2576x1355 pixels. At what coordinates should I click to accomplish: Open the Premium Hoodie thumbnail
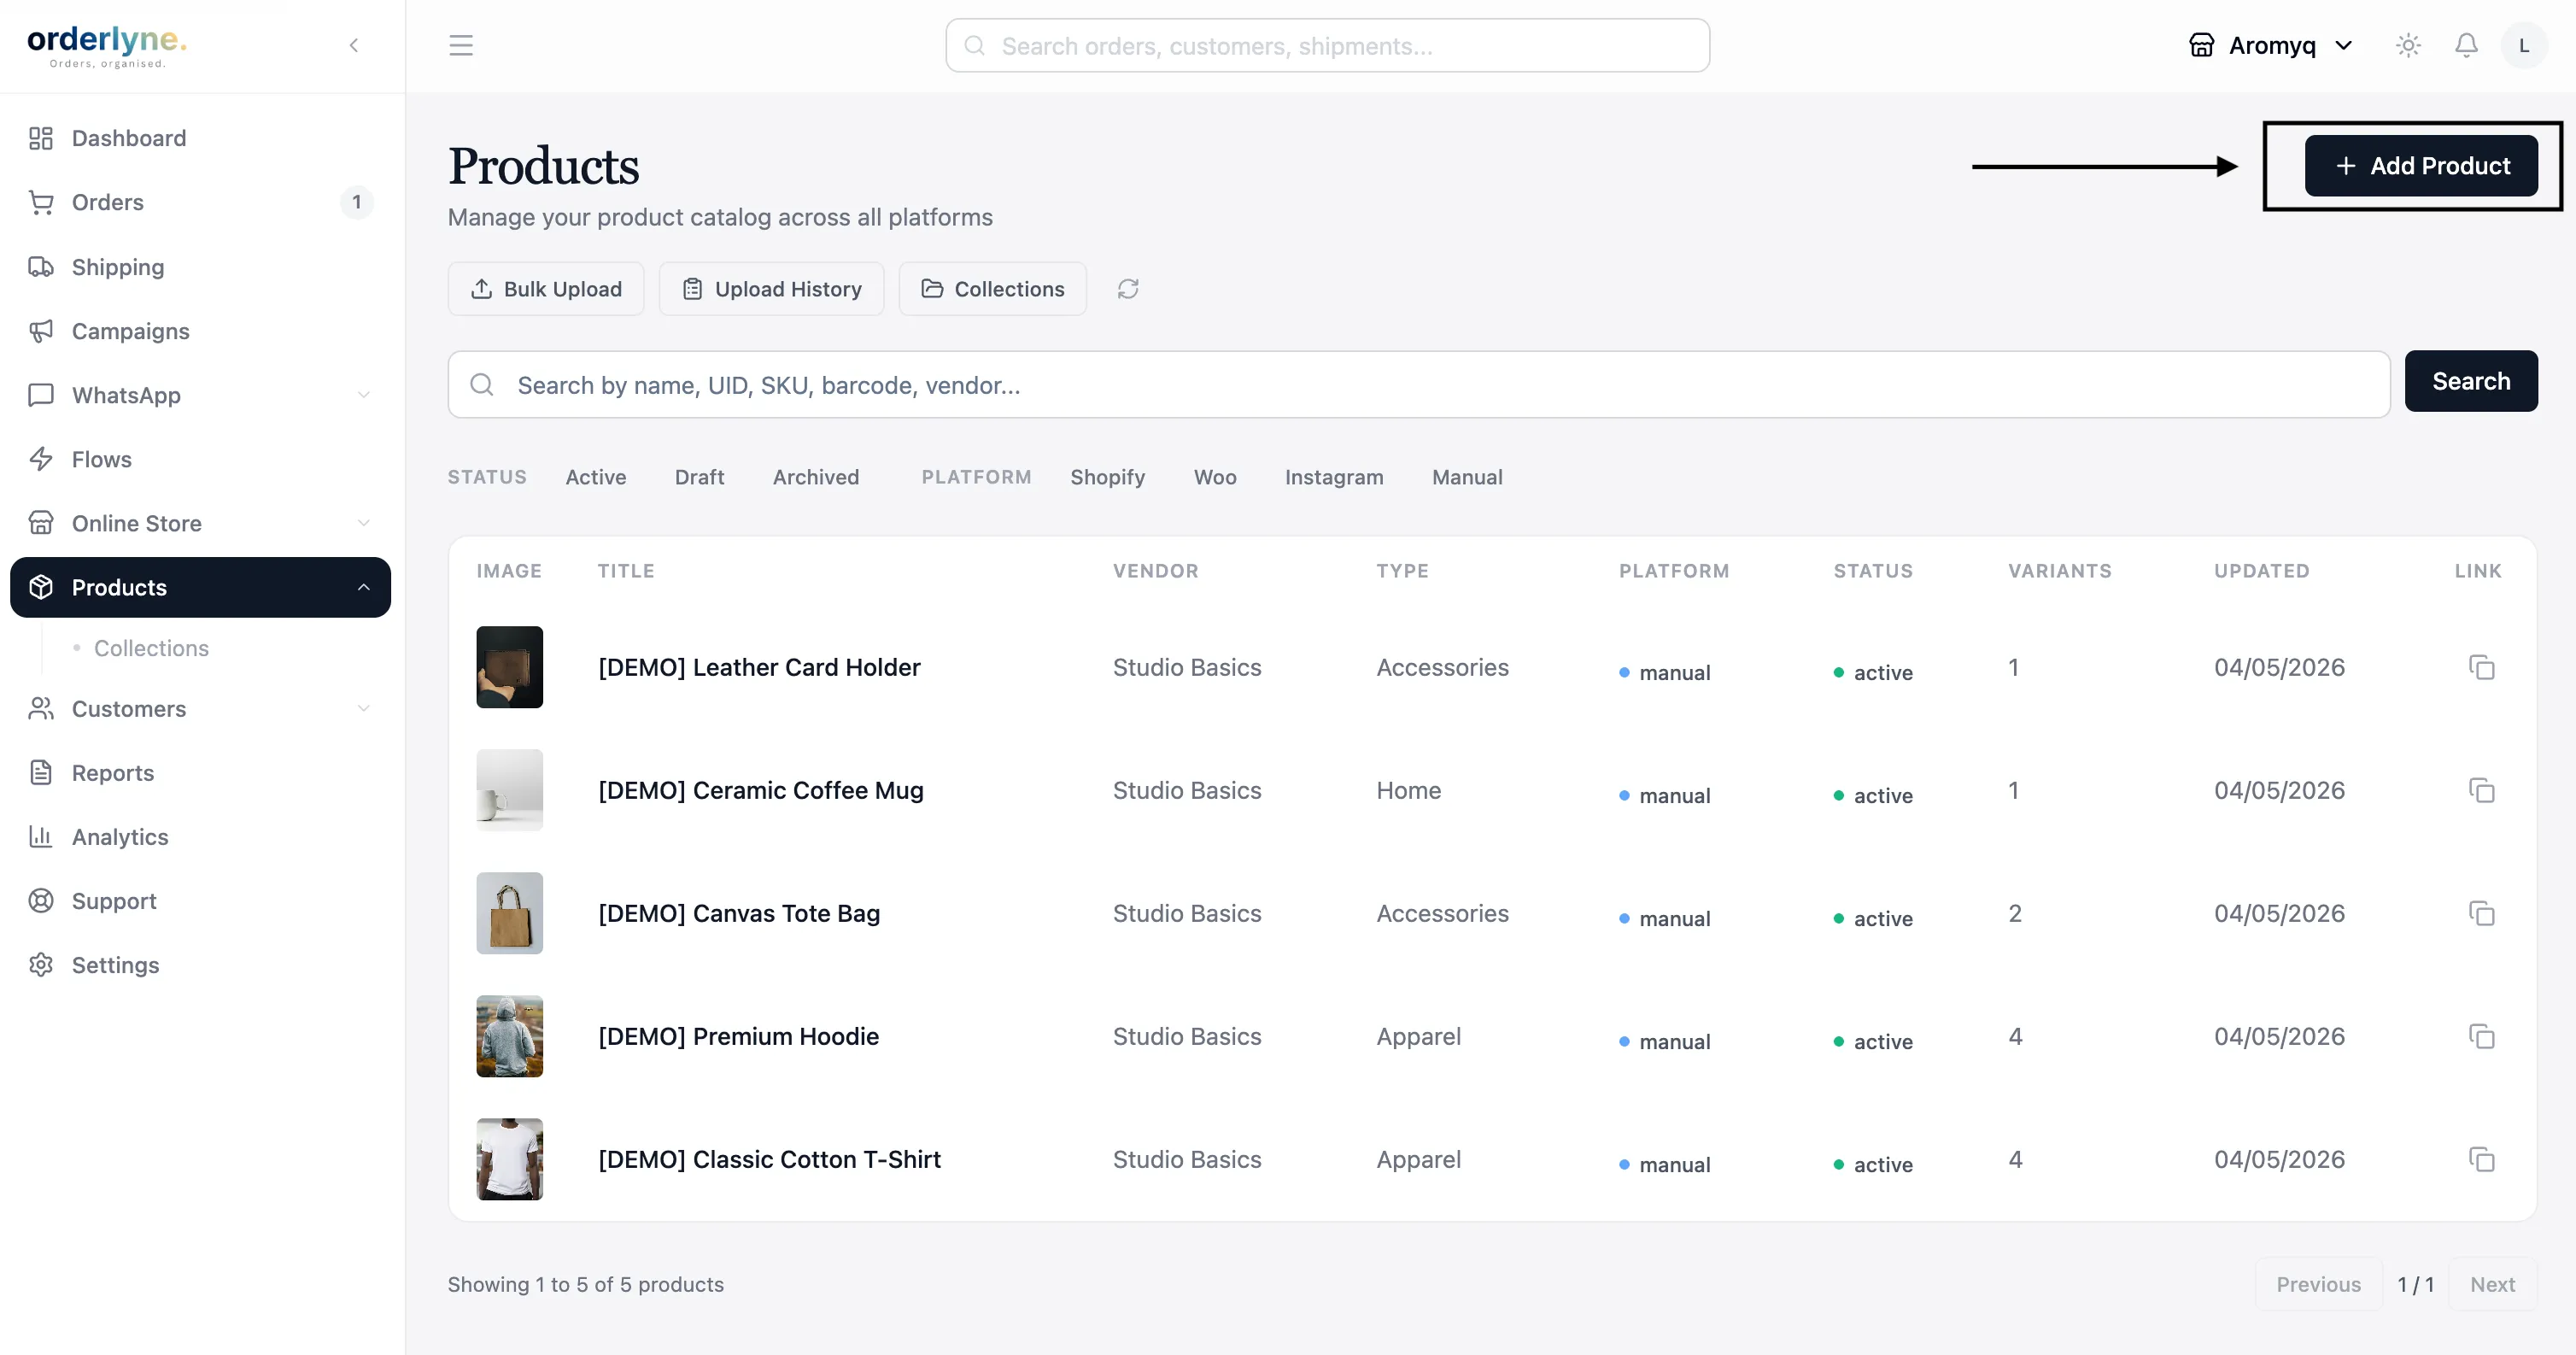click(x=509, y=1036)
